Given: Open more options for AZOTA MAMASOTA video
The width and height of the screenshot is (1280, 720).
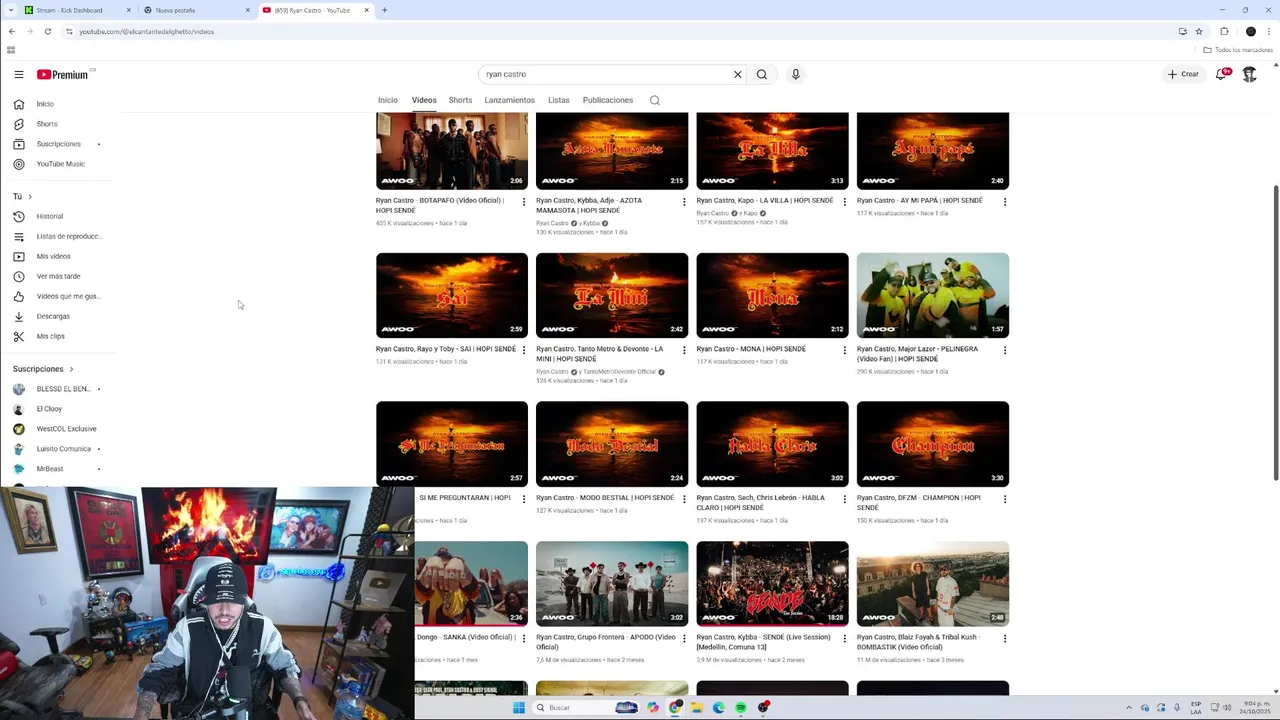Looking at the screenshot, I should coord(684,202).
